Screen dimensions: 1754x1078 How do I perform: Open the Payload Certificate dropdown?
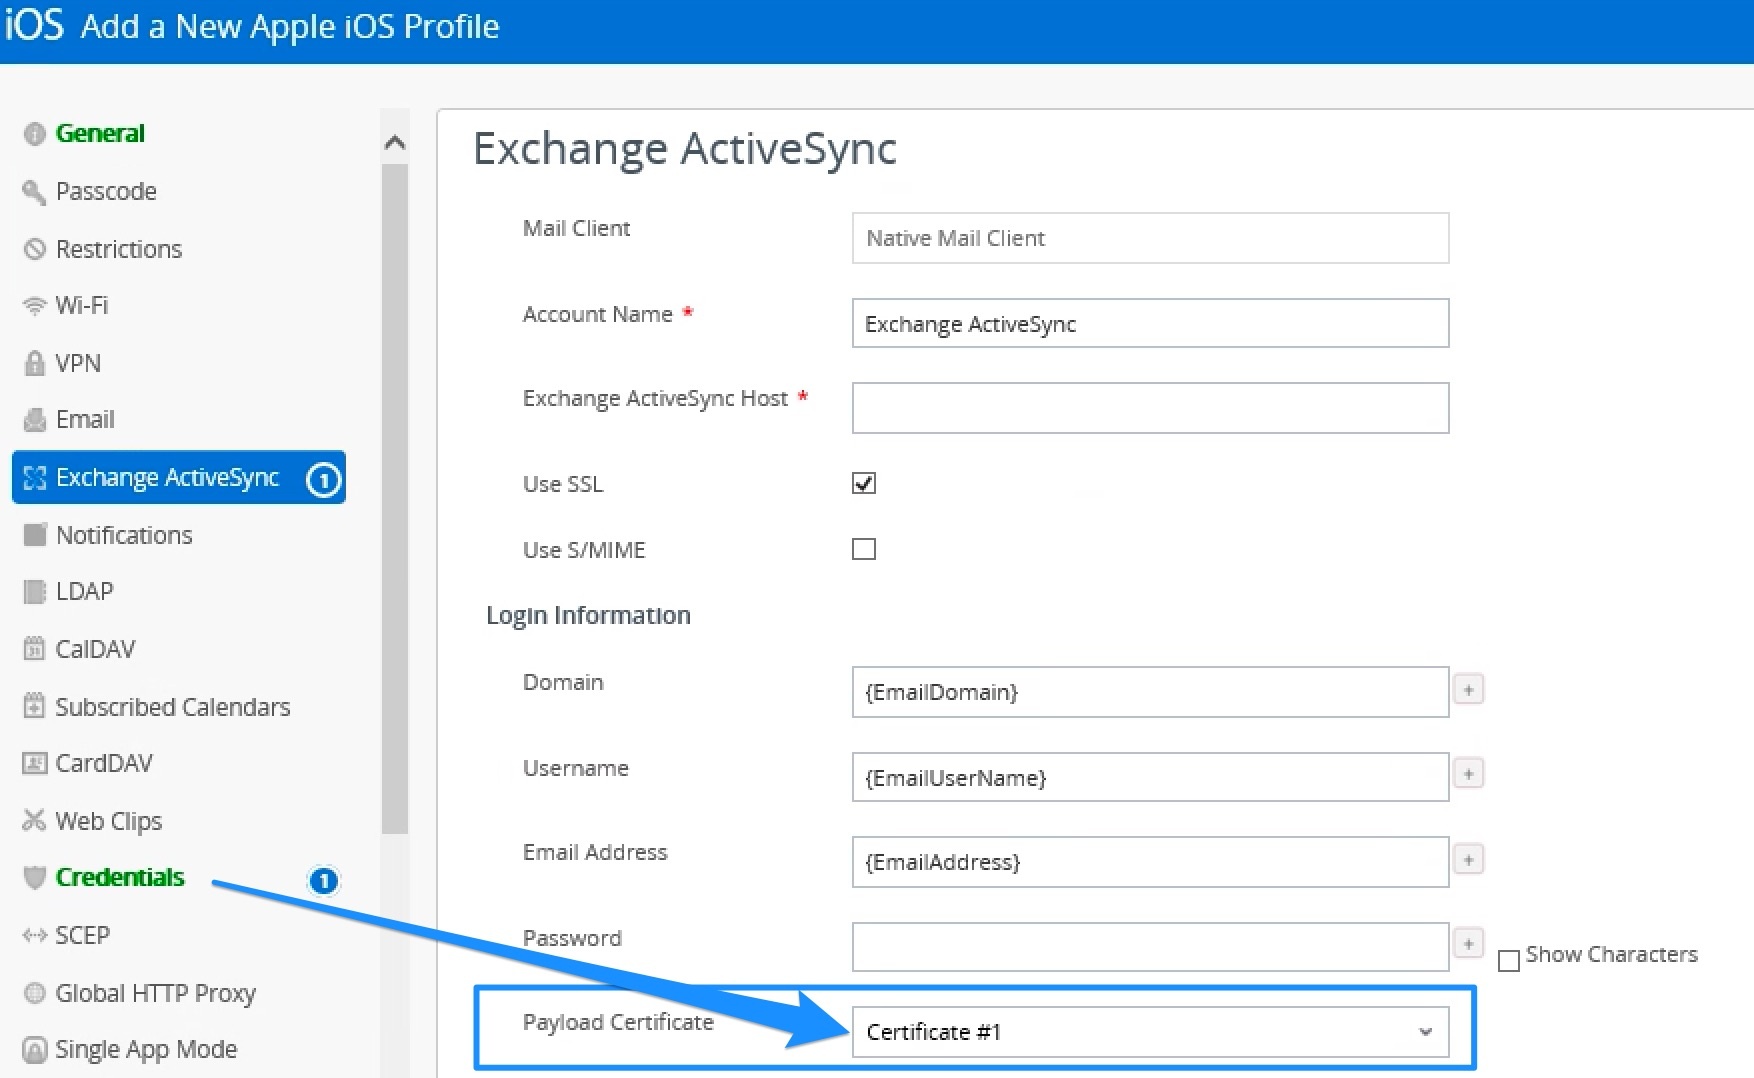coord(1150,1032)
